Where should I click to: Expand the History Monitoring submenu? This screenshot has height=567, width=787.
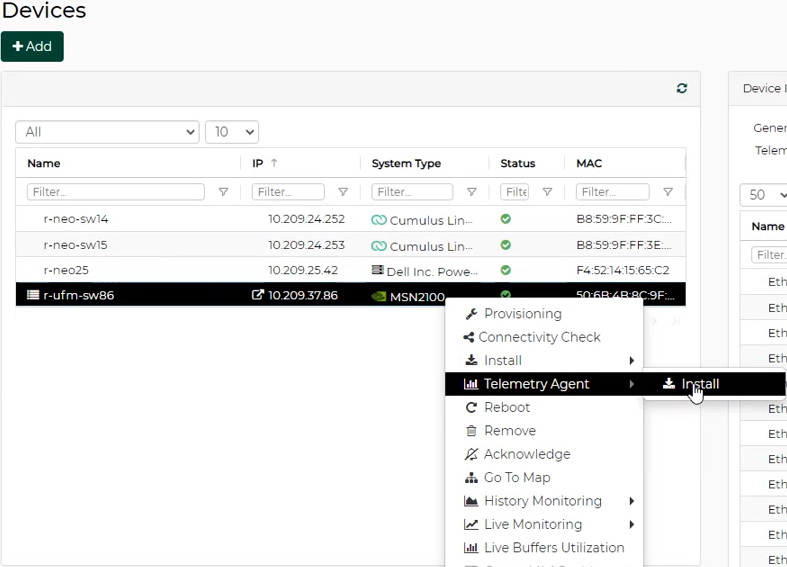(543, 501)
